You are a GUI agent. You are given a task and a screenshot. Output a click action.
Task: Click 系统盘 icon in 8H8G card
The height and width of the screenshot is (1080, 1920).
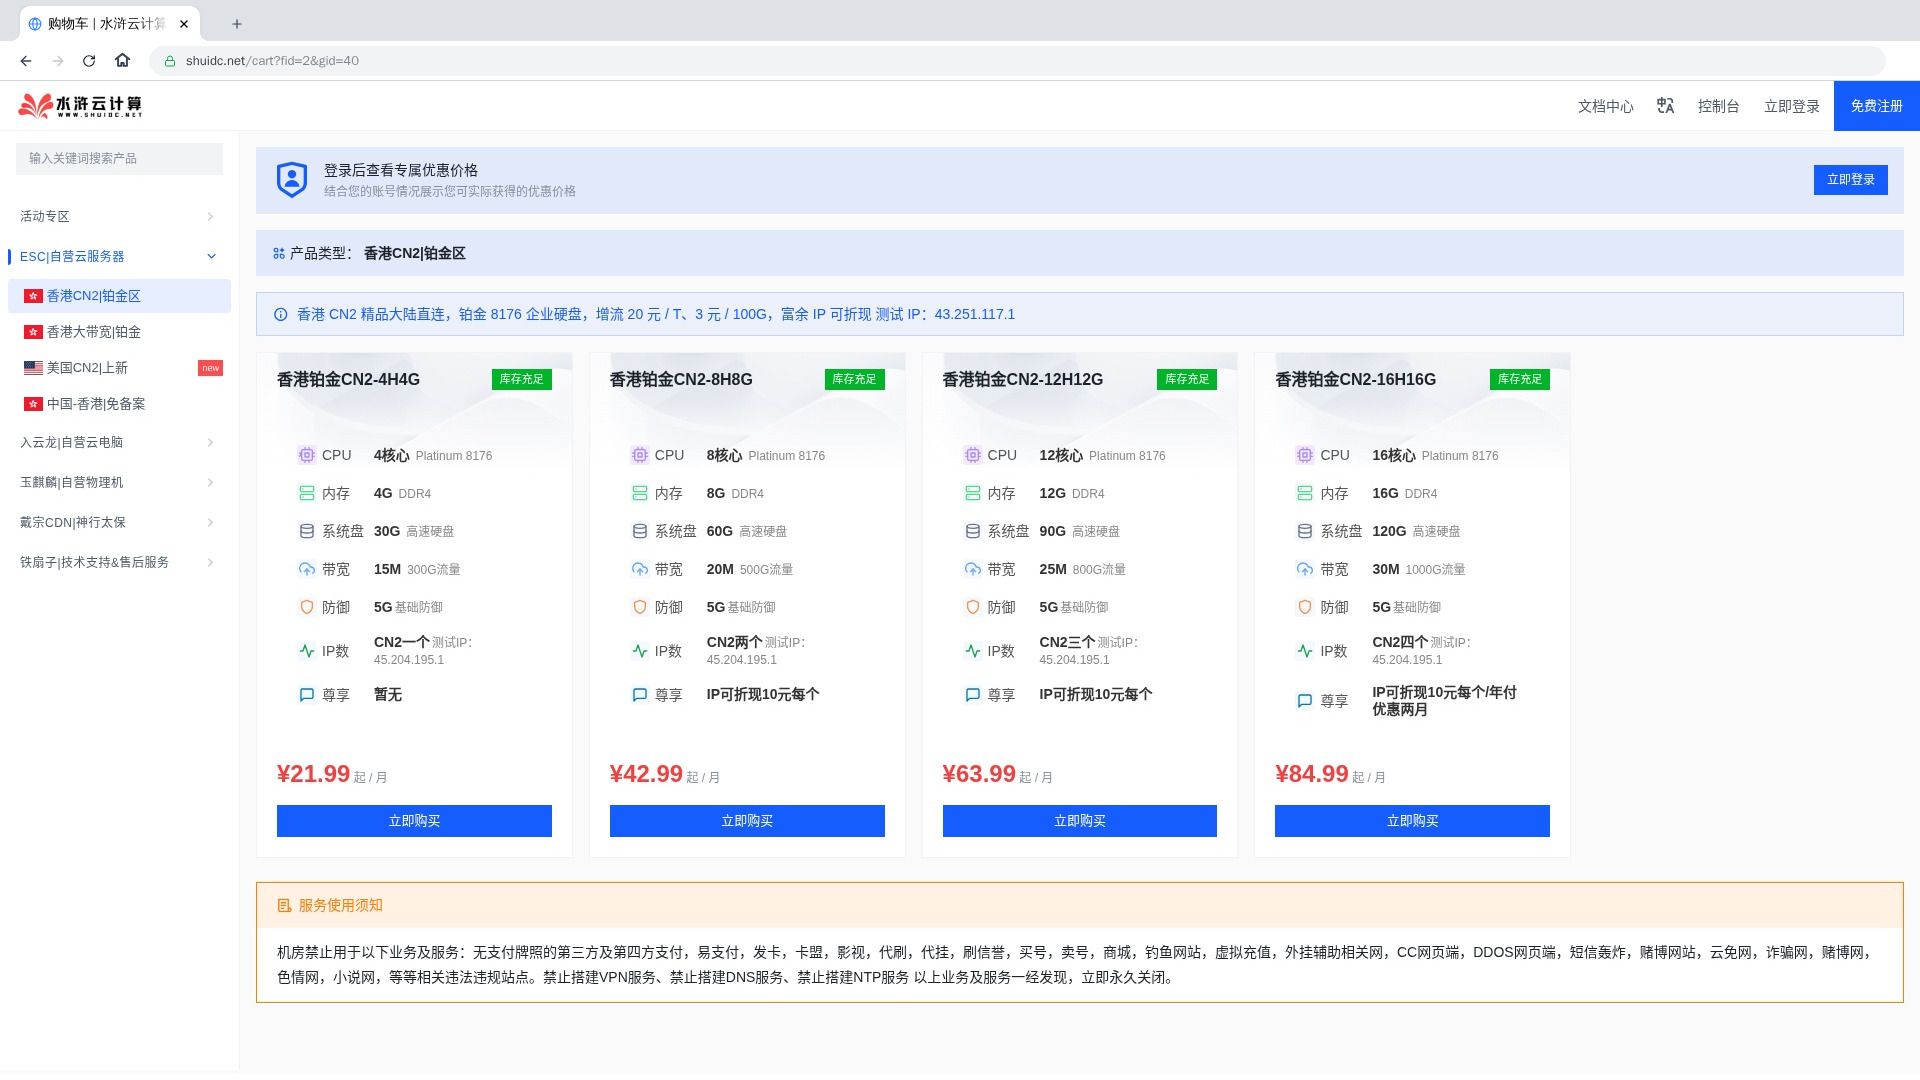point(639,532)
